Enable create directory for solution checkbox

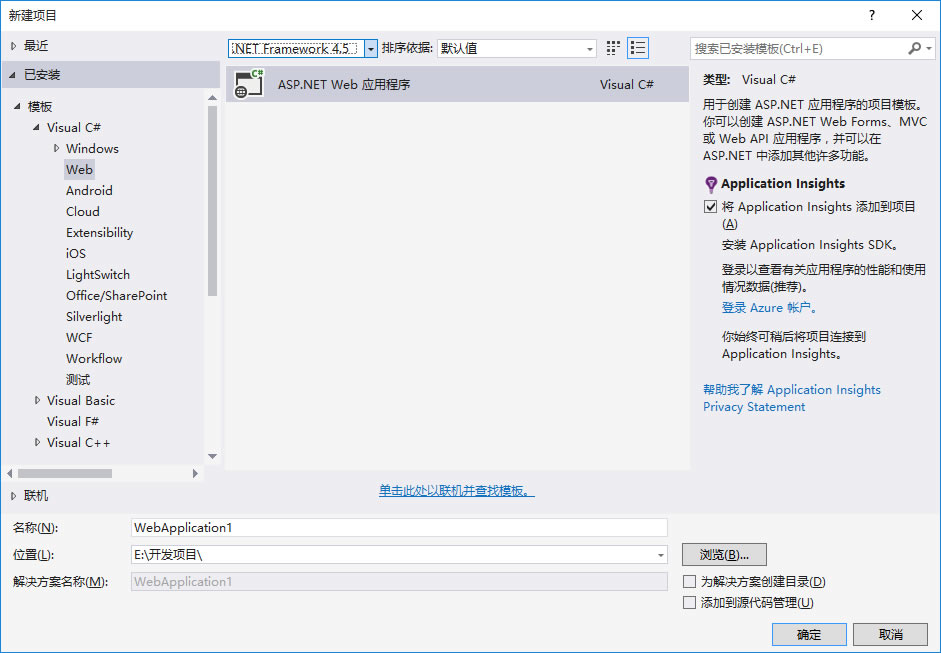pos(690,582)
